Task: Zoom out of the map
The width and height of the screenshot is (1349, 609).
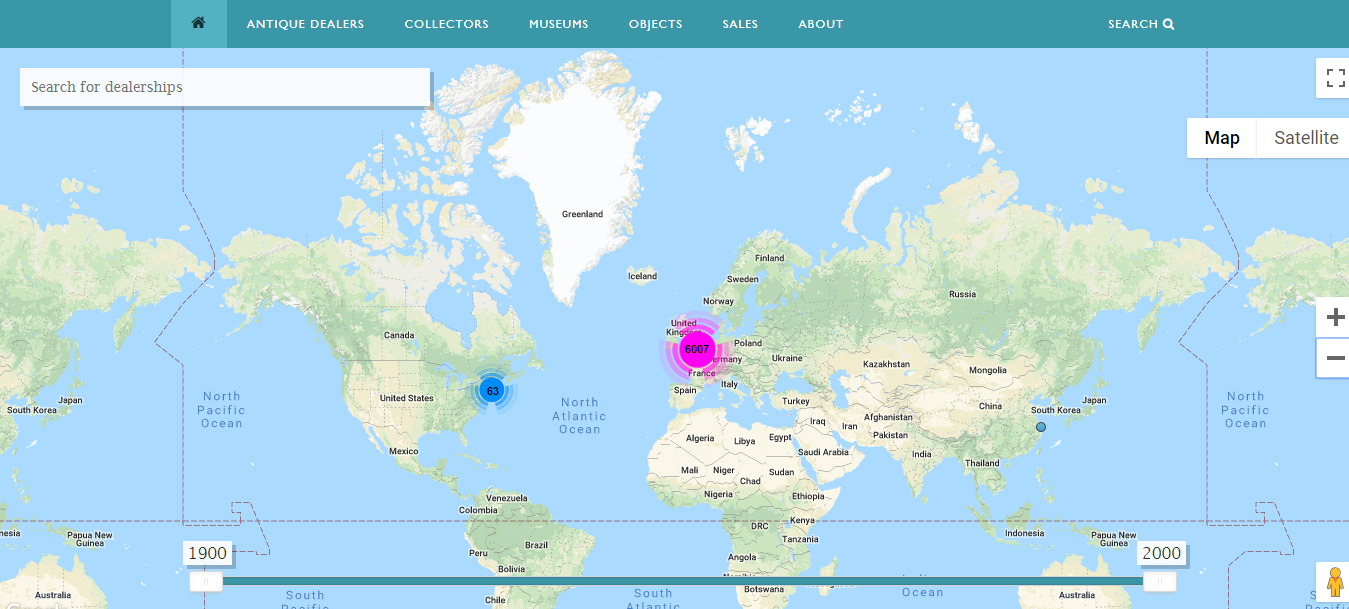Action: (x=1335, y=358)
